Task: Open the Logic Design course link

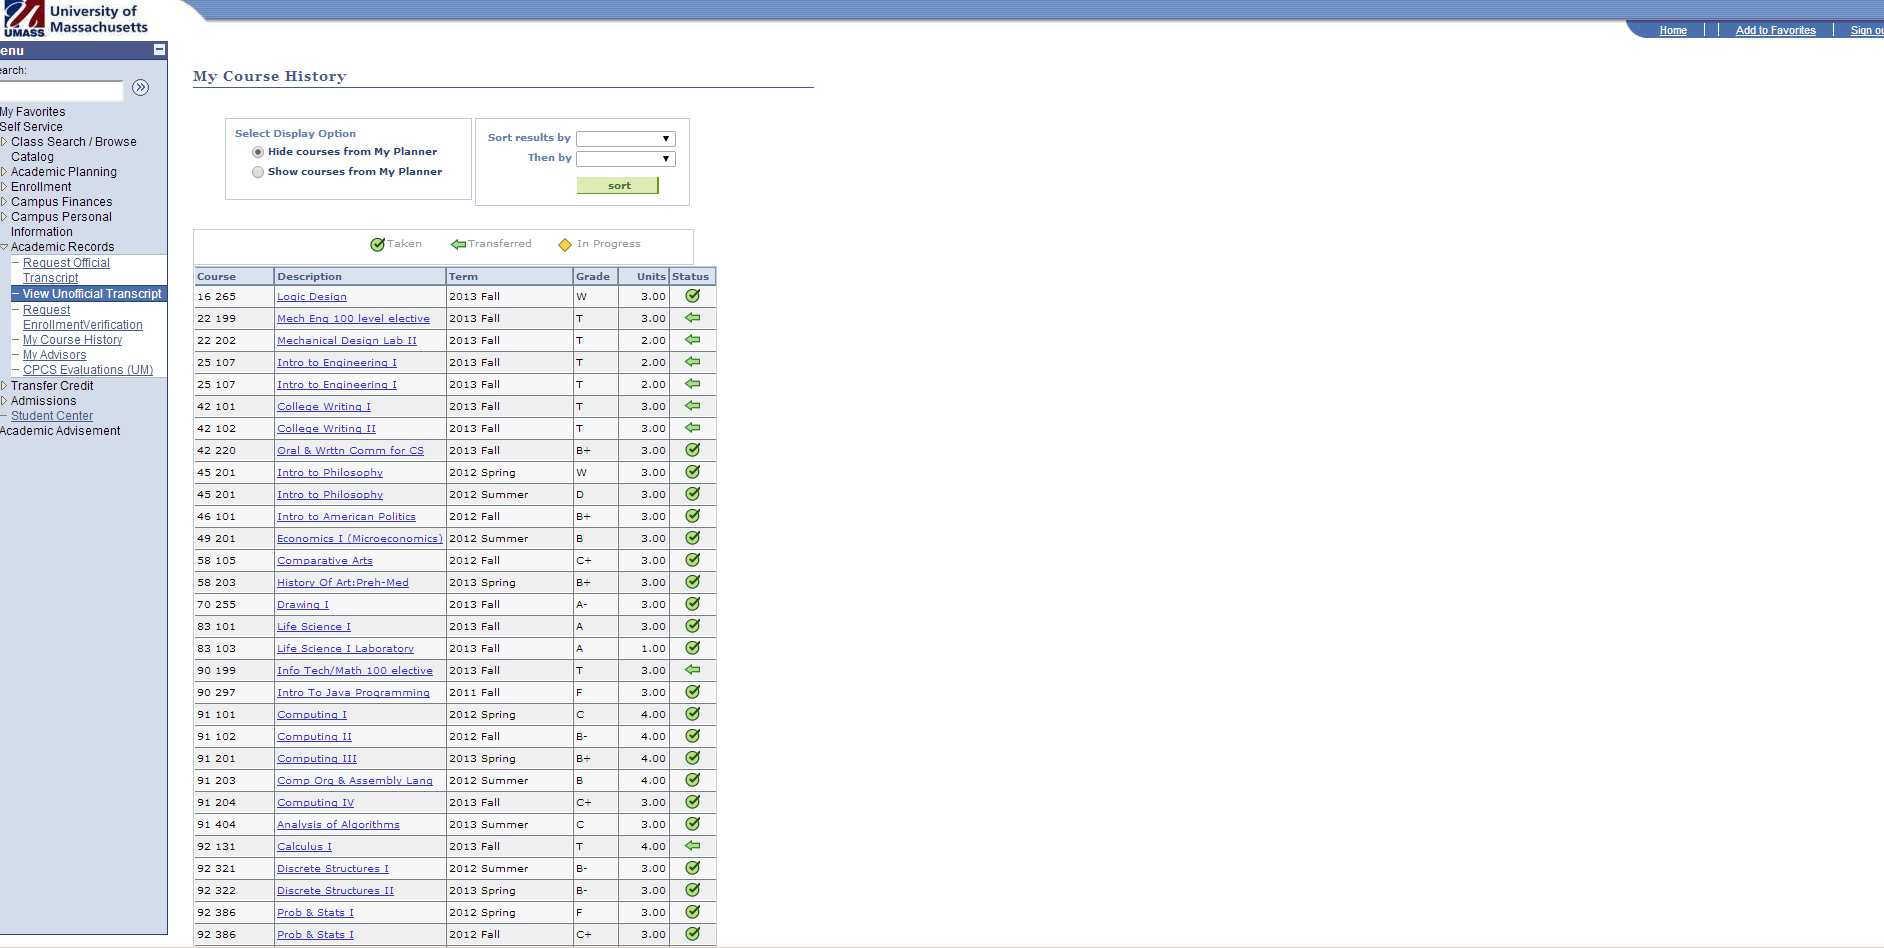Action: (312, 297)
